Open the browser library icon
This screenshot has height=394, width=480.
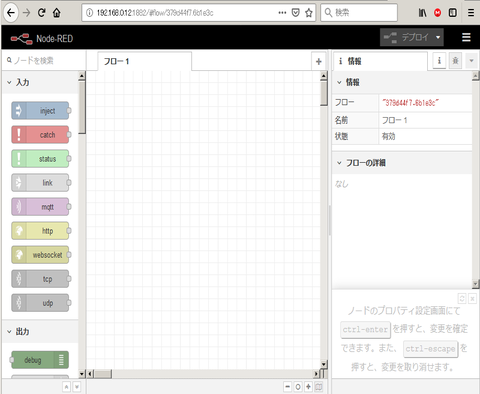422,13
